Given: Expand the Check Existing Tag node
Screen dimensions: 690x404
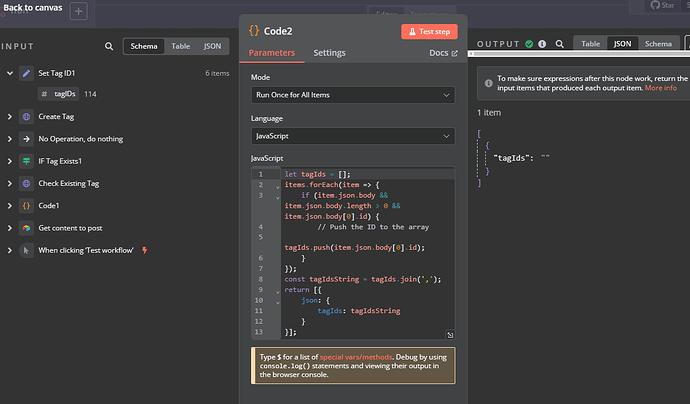Looking at the screenshot, I should (10, 184).
